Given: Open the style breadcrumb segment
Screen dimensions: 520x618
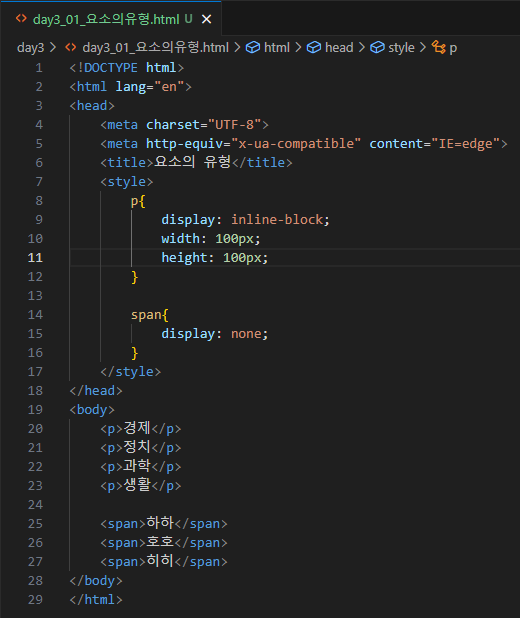Looking at the screenshot, I should (401, 48).
